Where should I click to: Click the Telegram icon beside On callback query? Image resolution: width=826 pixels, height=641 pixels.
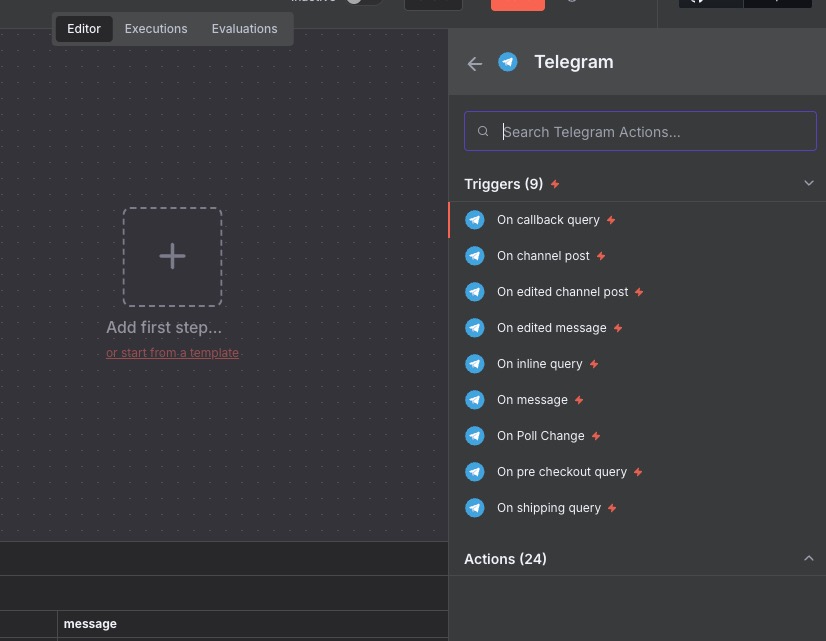475,220
